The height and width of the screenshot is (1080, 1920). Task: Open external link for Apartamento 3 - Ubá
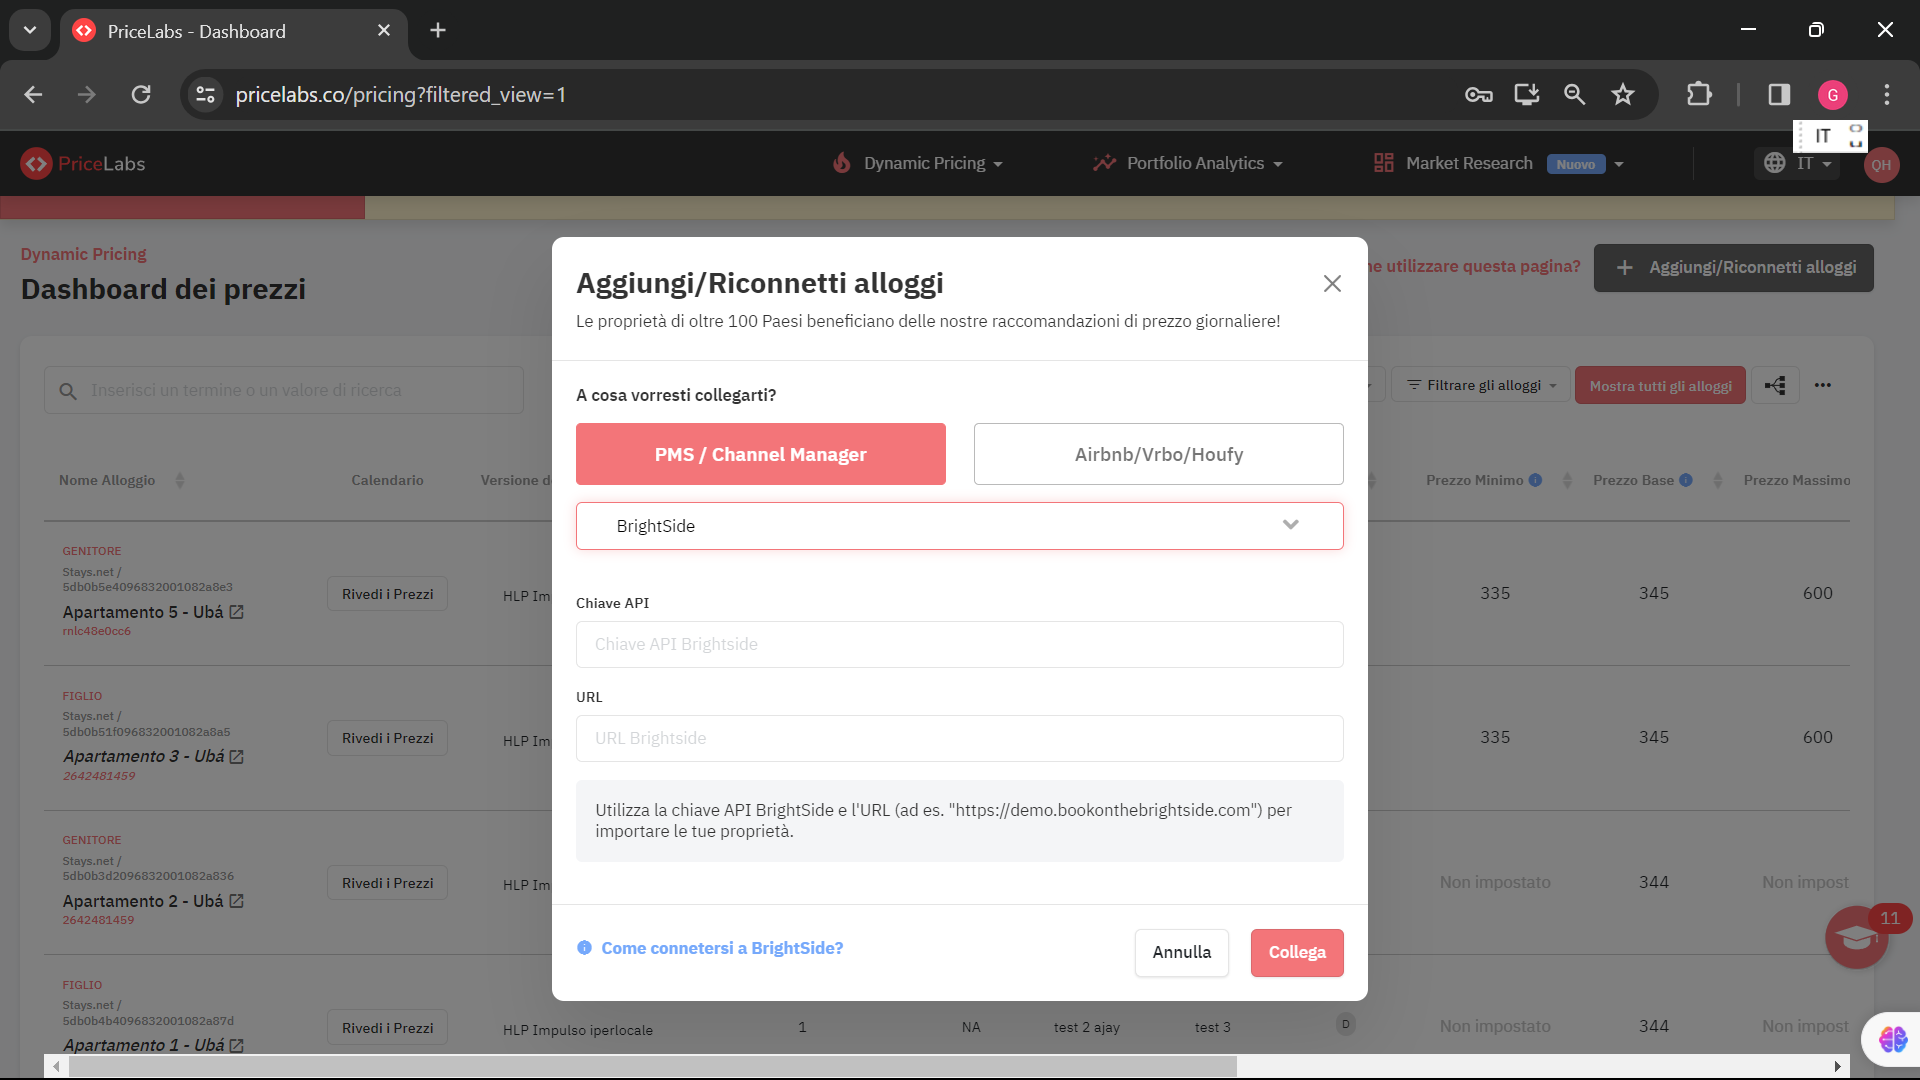(237, 757)
